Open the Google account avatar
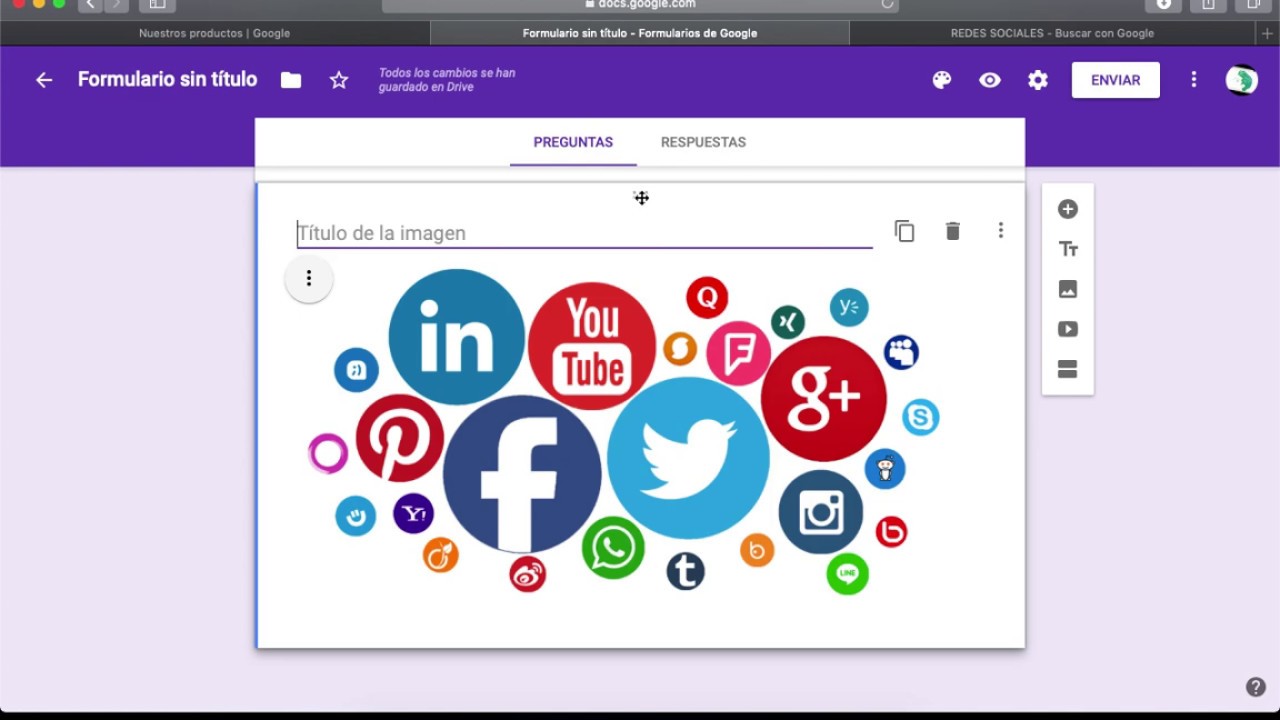The image size is (1280, 720). pos(1242,80)
